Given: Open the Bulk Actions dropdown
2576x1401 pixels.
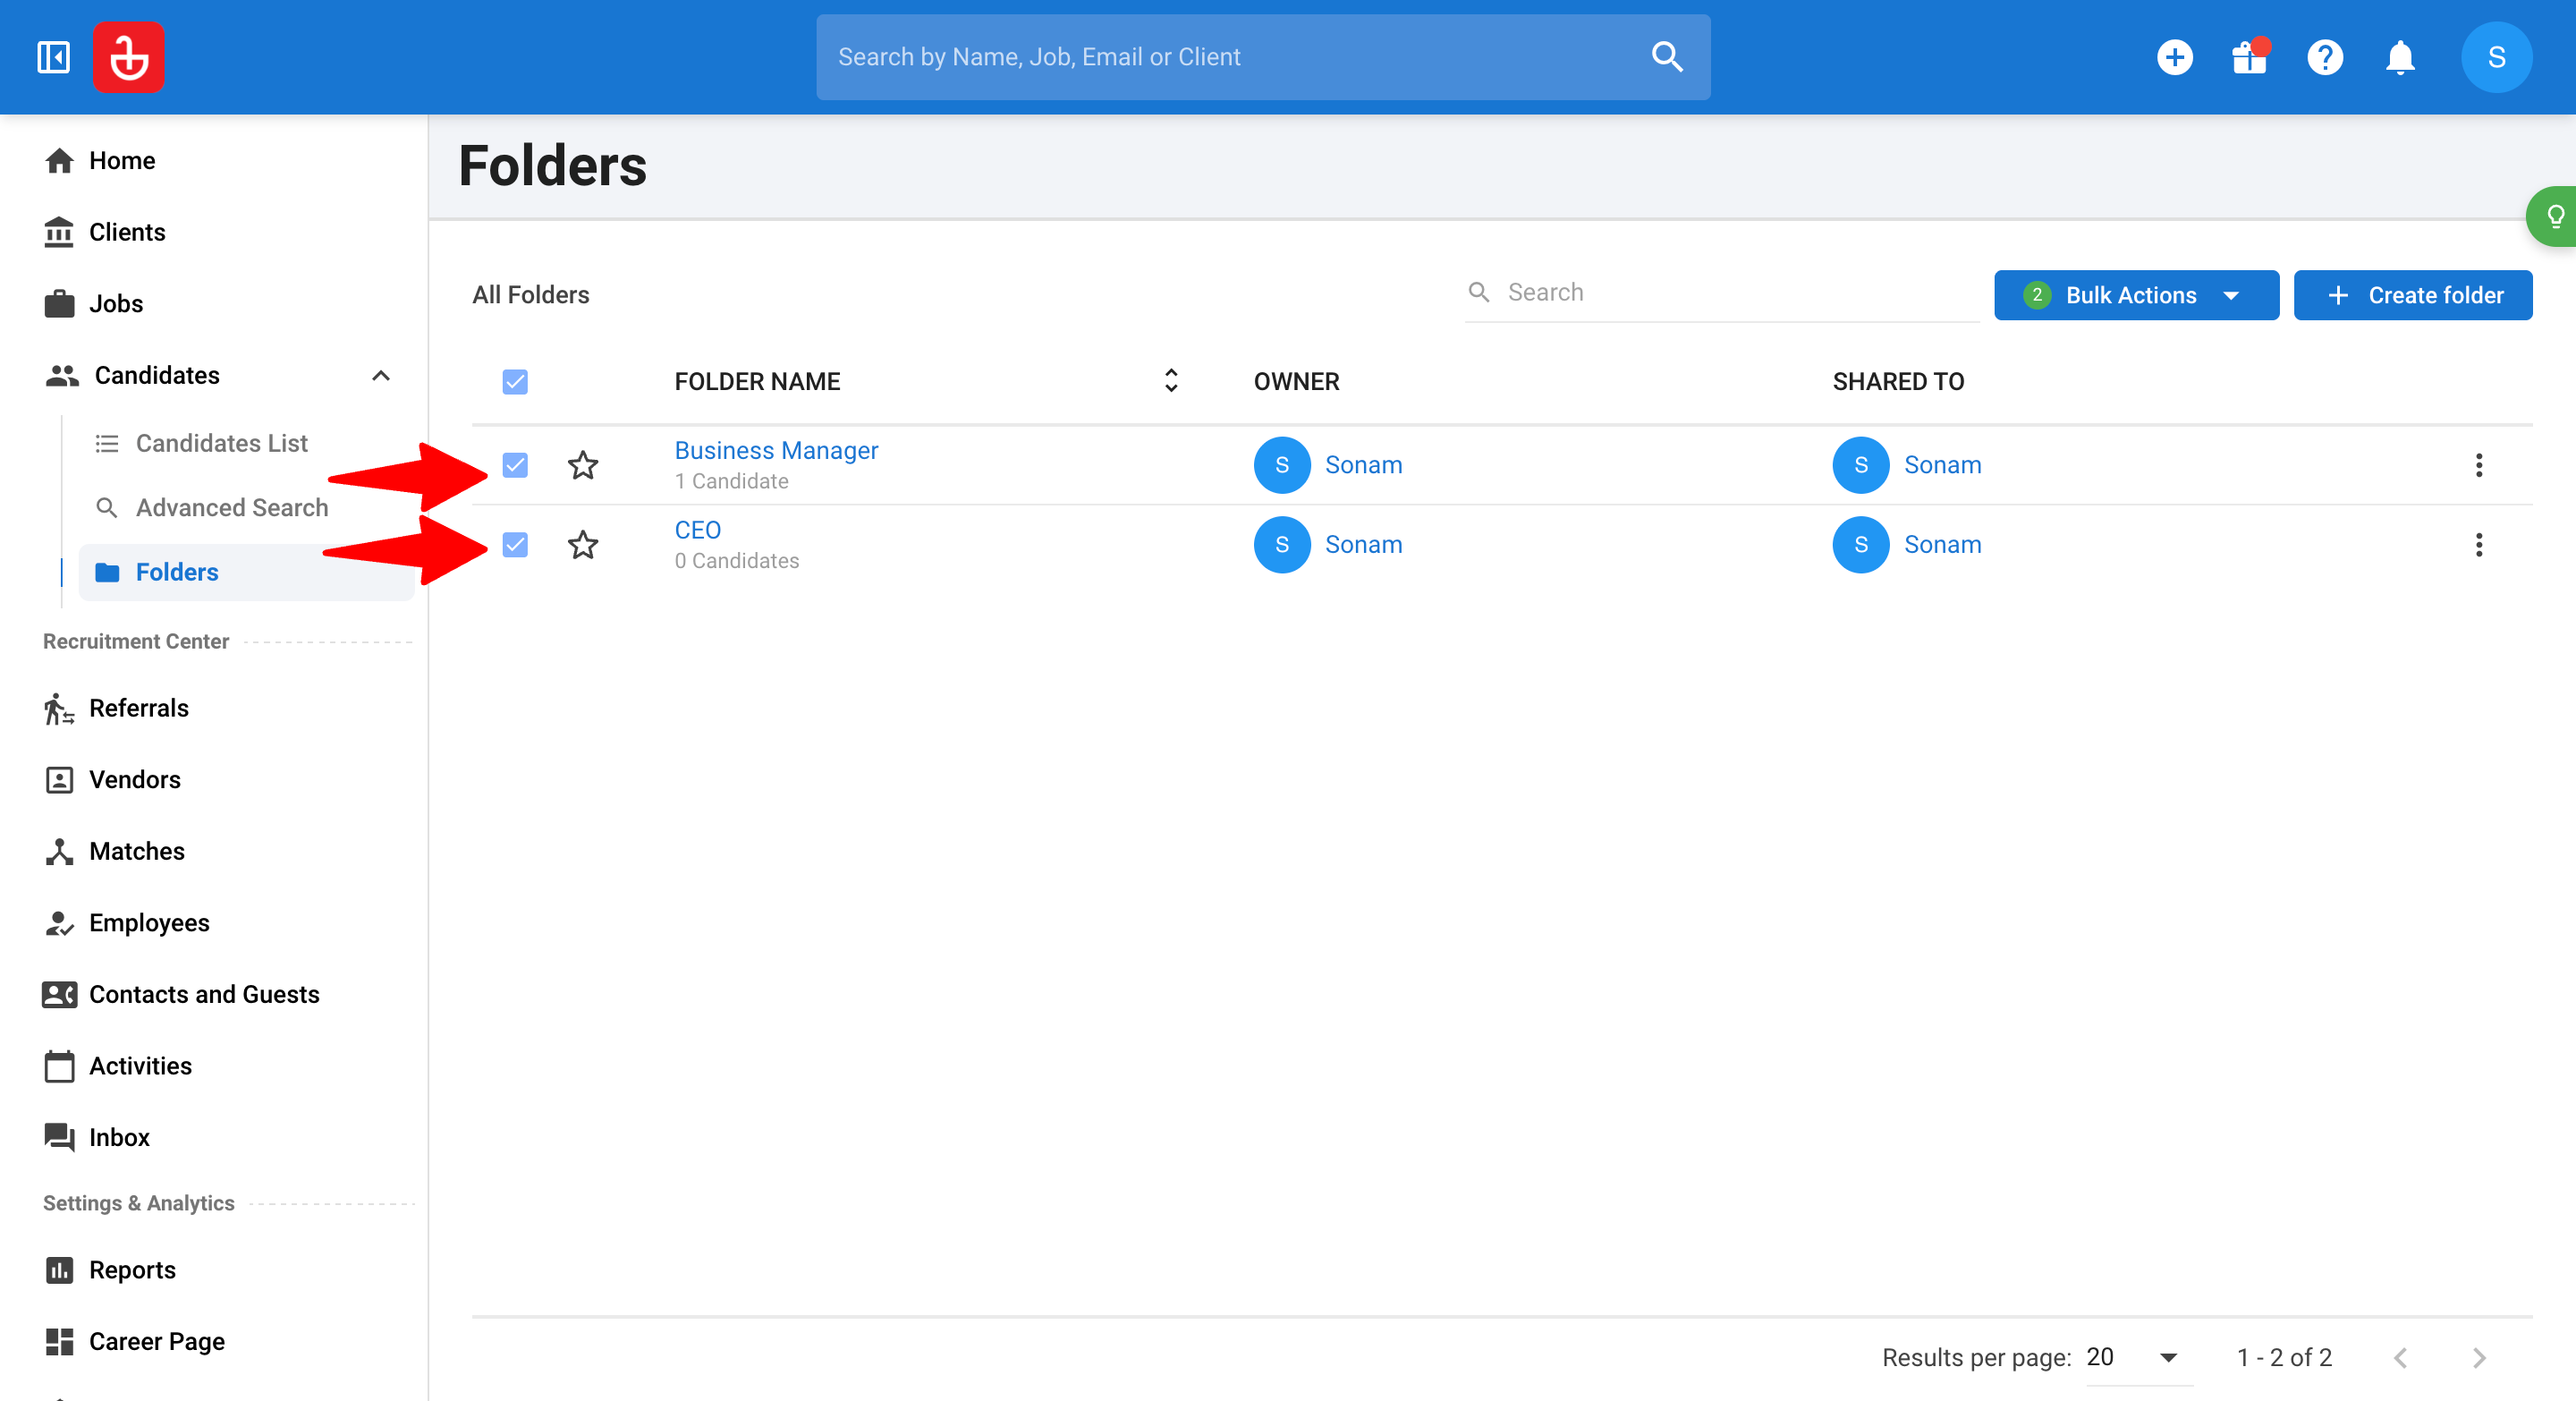Looking at the screenshot, I should pyautogui.click(x=2136, y=295).
